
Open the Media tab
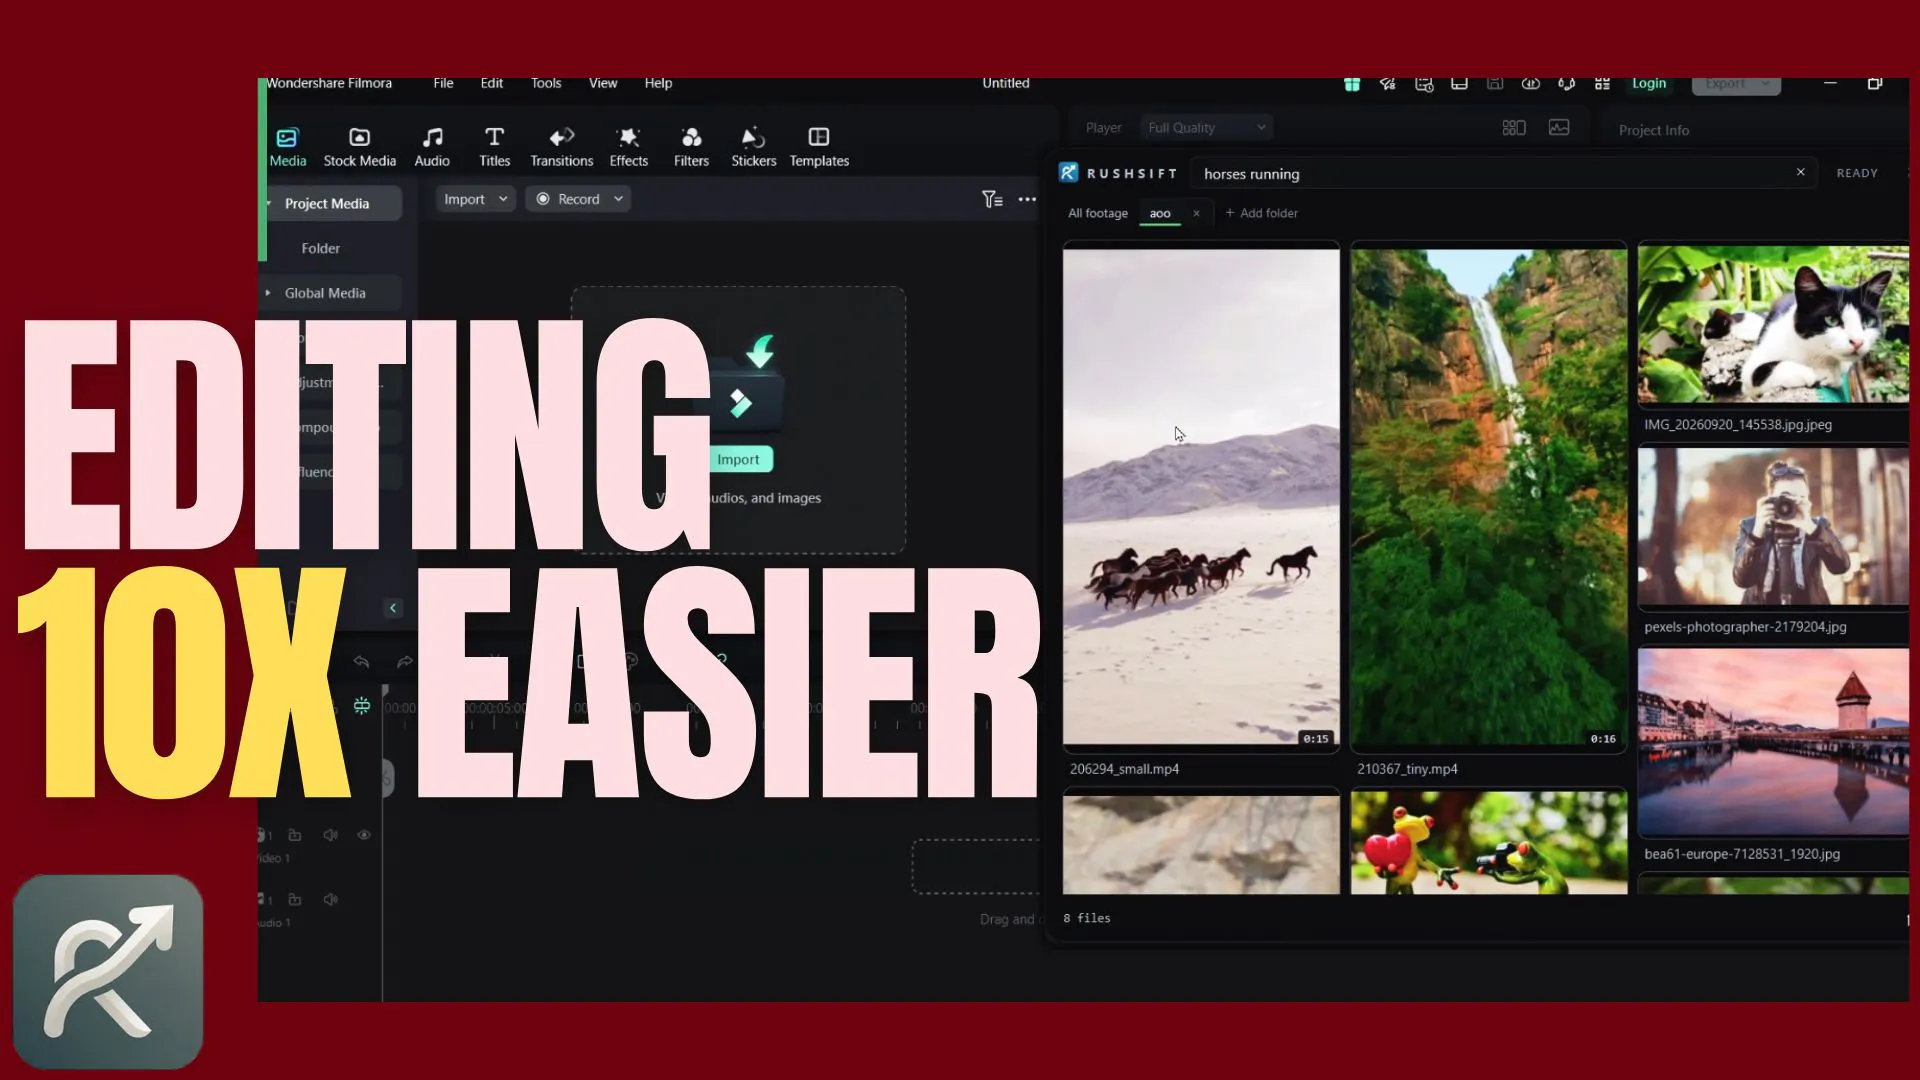(x=288, y=147)
